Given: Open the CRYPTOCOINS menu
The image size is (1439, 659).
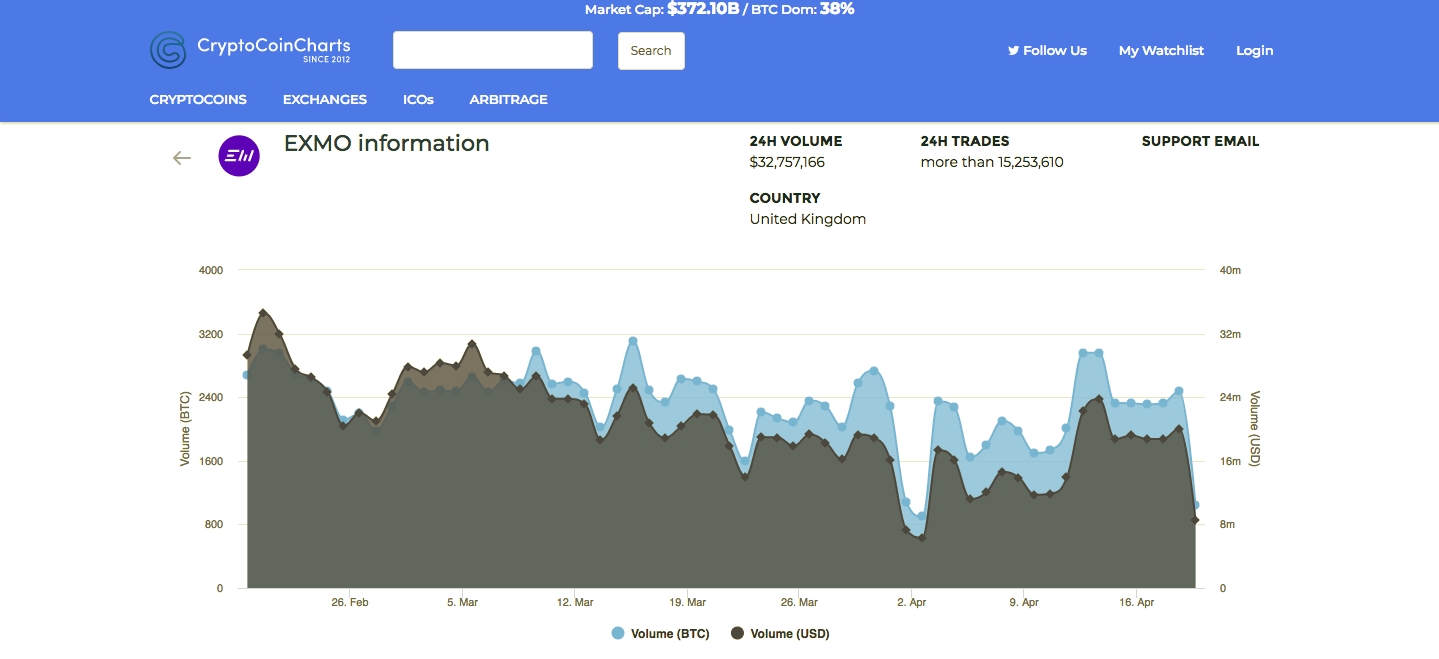Looking at the screenshot, I should [198, 100].
